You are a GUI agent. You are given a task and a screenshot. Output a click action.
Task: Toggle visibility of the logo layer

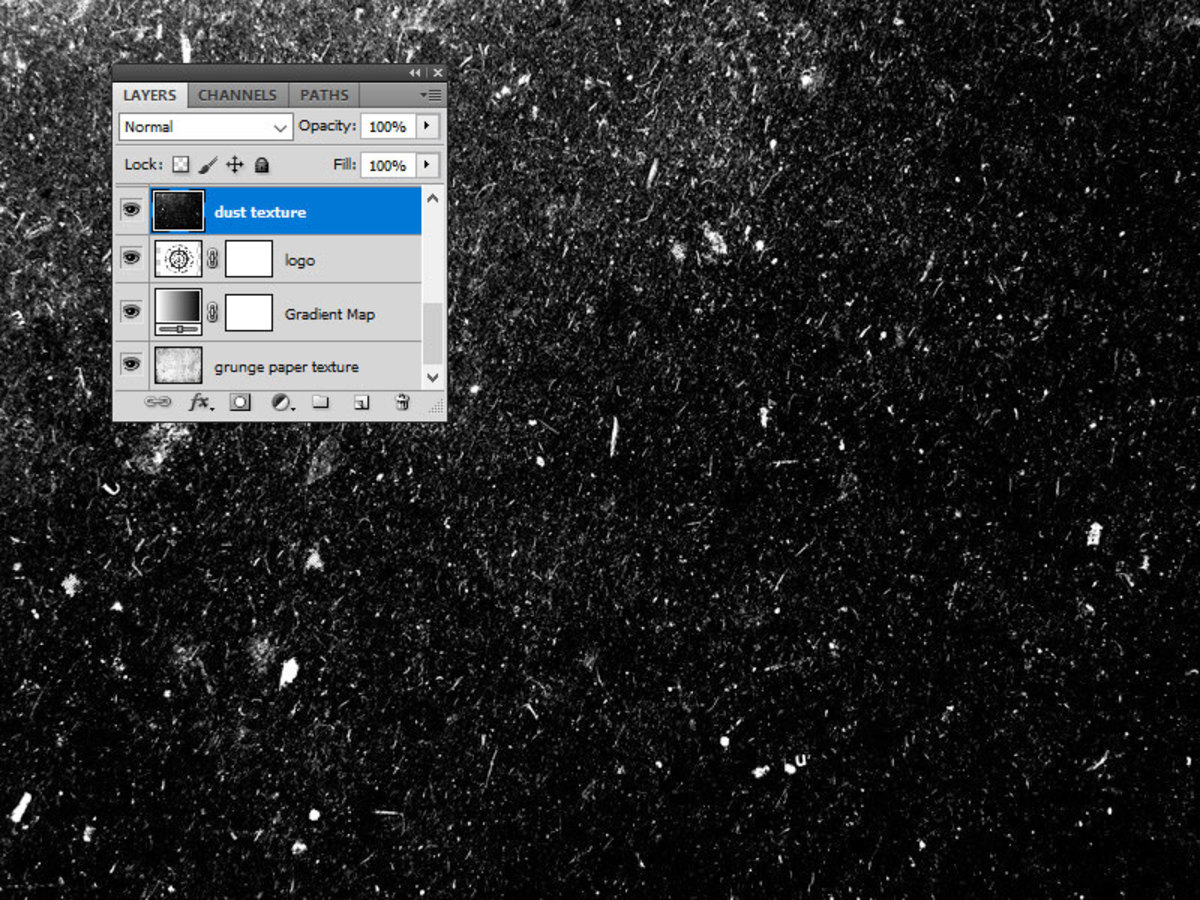(x=131, y=258)
